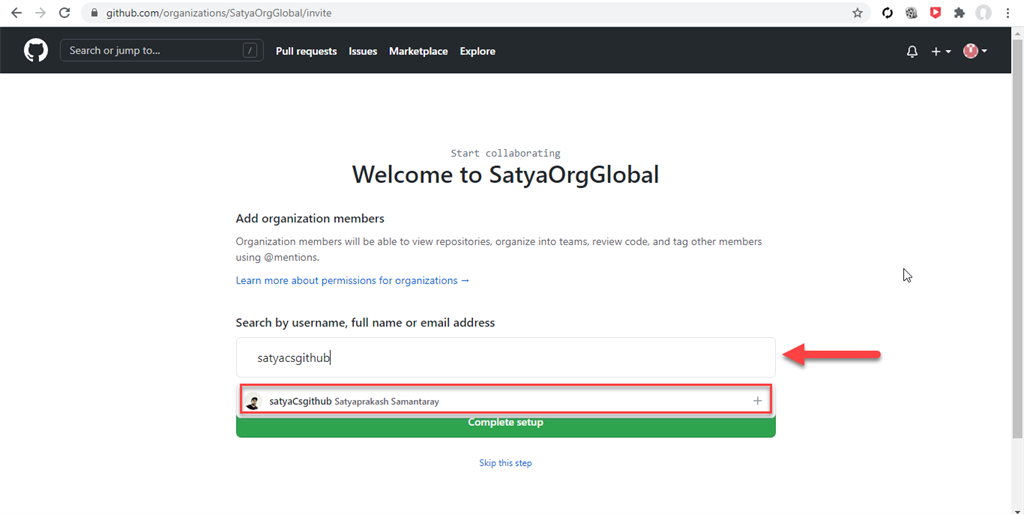Click the red shield extension icon
Screen dimensions: 1024x514
935,12
